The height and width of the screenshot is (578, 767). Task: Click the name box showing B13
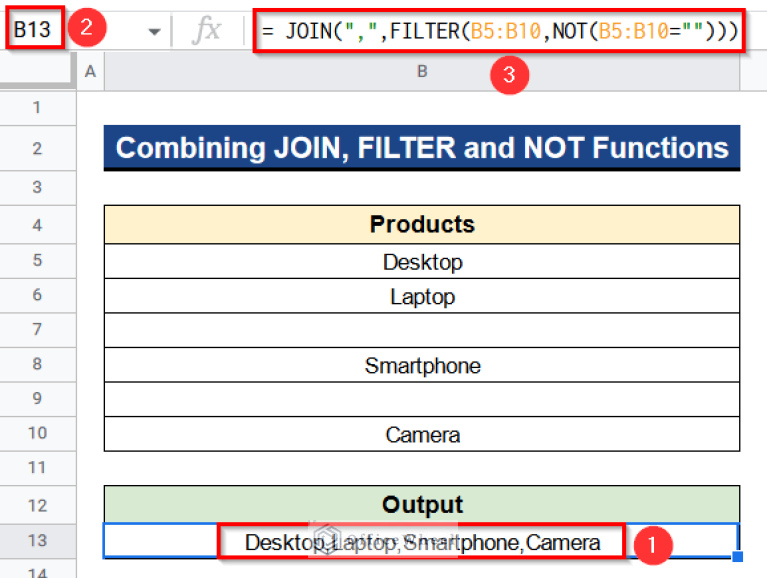[34, 30]
